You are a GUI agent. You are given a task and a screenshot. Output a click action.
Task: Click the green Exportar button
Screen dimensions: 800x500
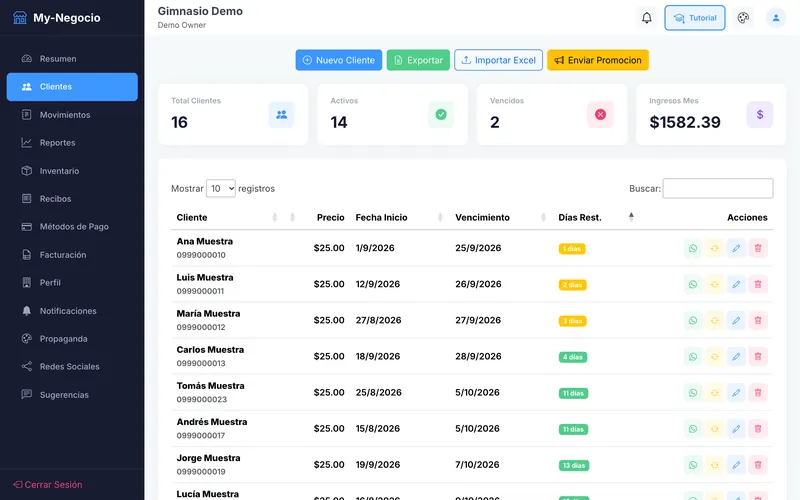pos(418,60)
